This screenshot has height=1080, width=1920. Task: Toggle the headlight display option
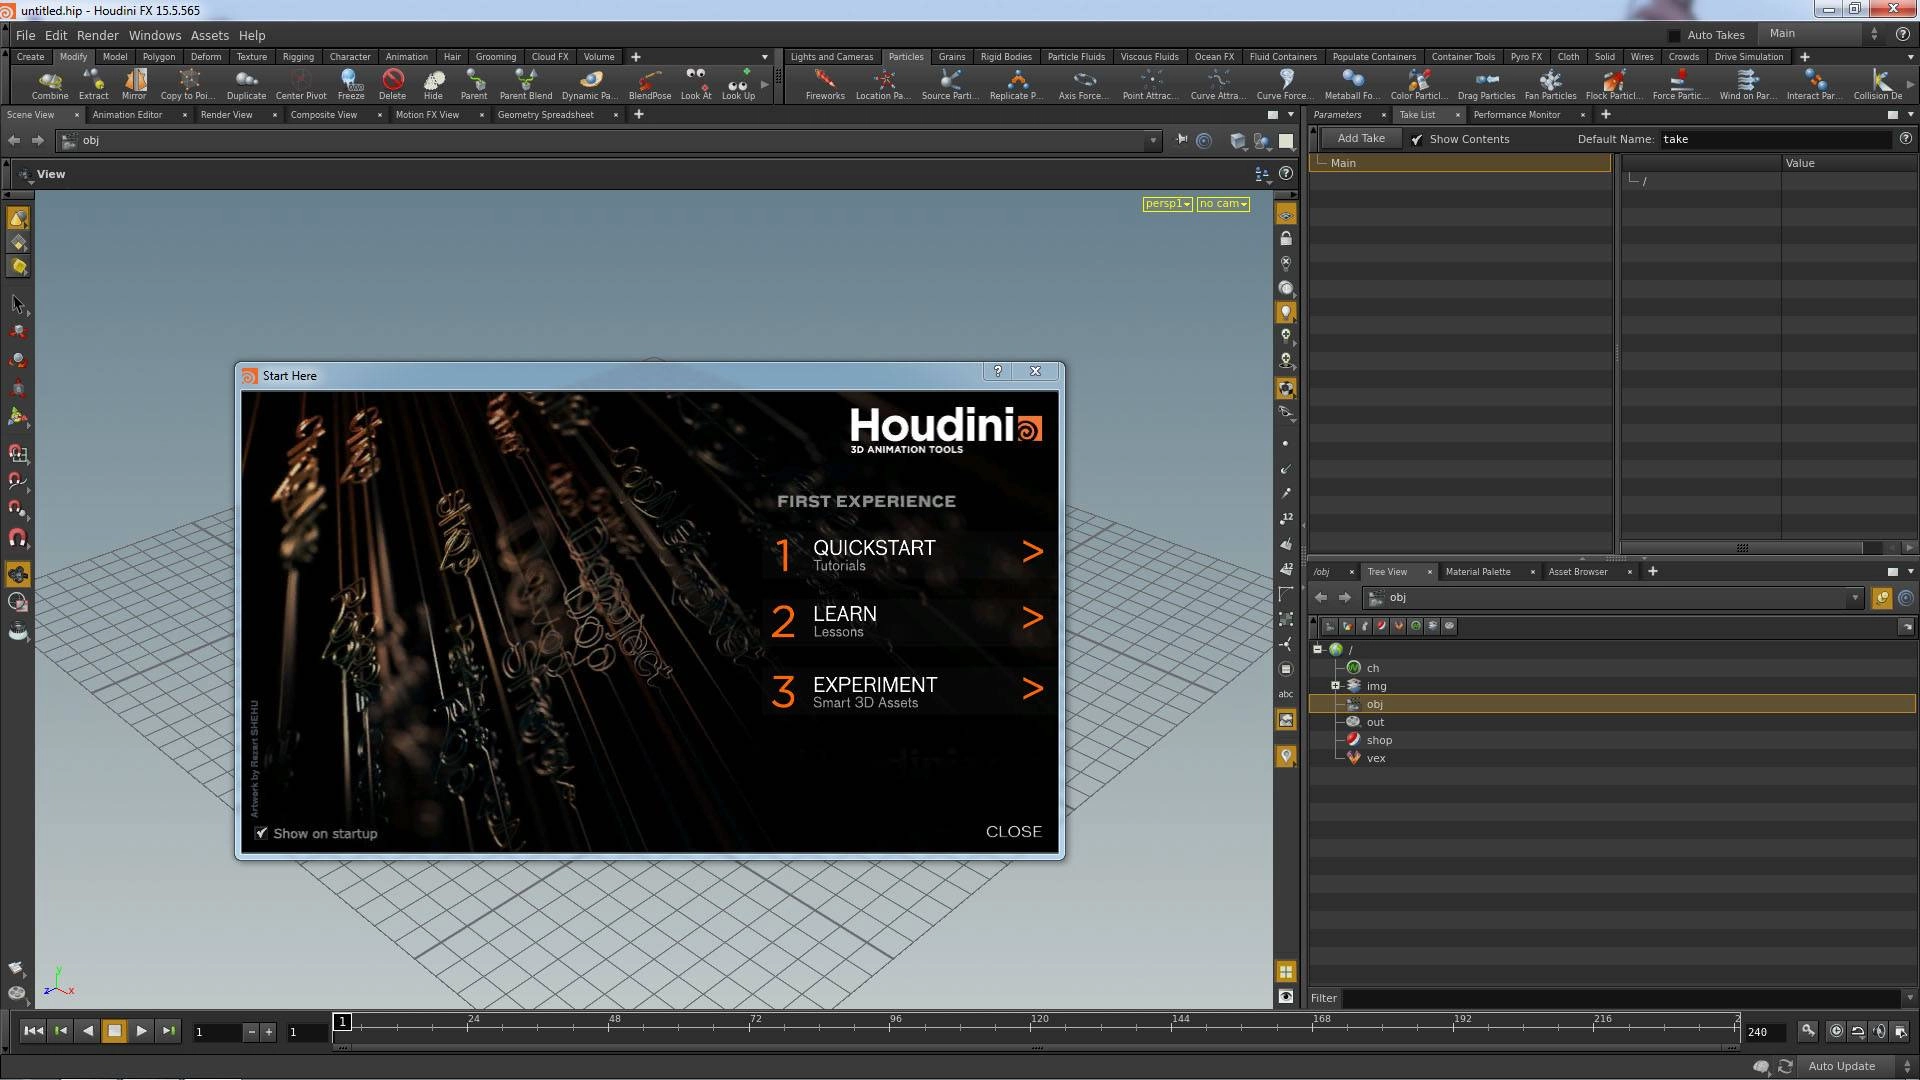click(1286, 312)
